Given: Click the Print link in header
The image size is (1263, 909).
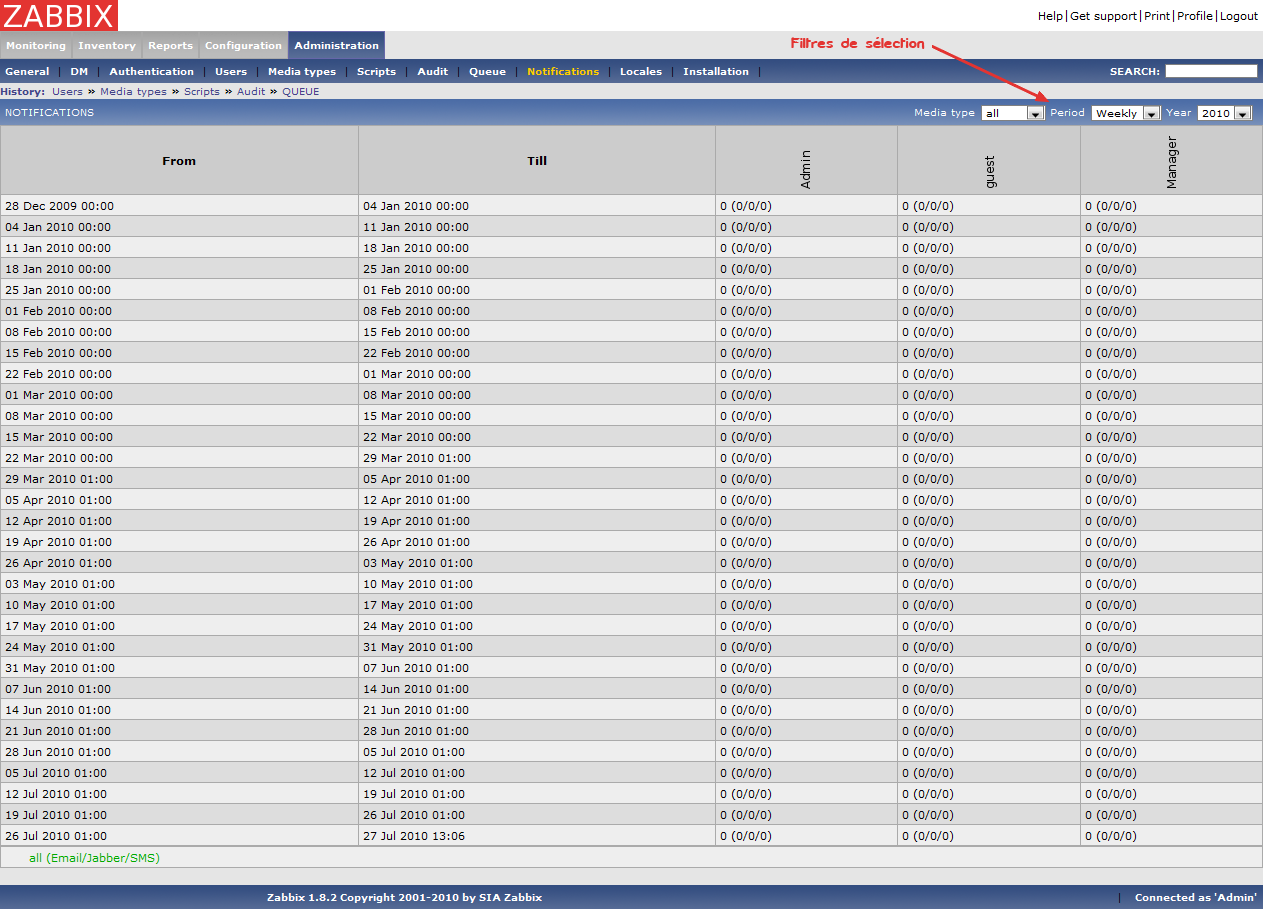Looking at the screenshot, I should coord(1157,16).
